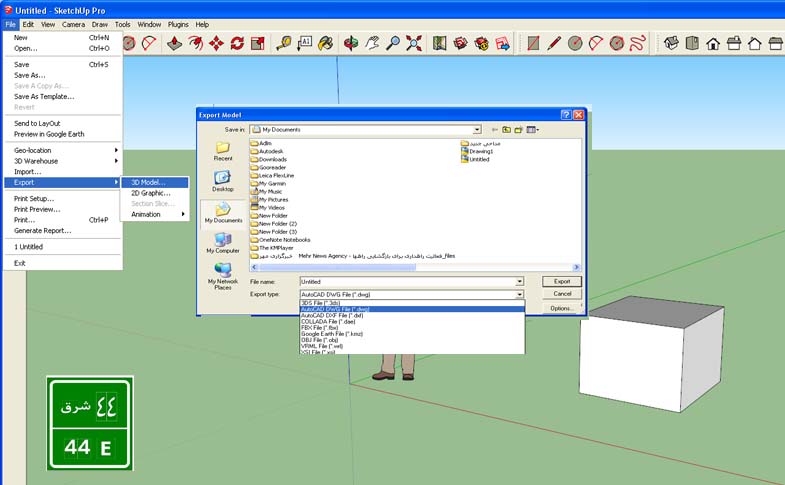Select the Move tool in toolbar

pos(216,43)
